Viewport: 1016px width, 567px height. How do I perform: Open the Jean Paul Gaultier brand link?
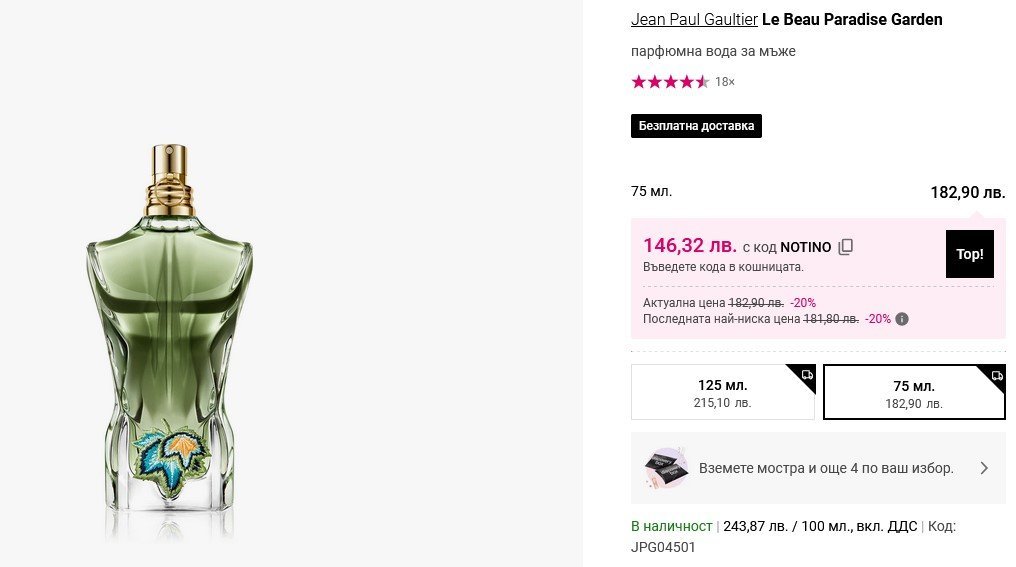click(x=694, y=19)
